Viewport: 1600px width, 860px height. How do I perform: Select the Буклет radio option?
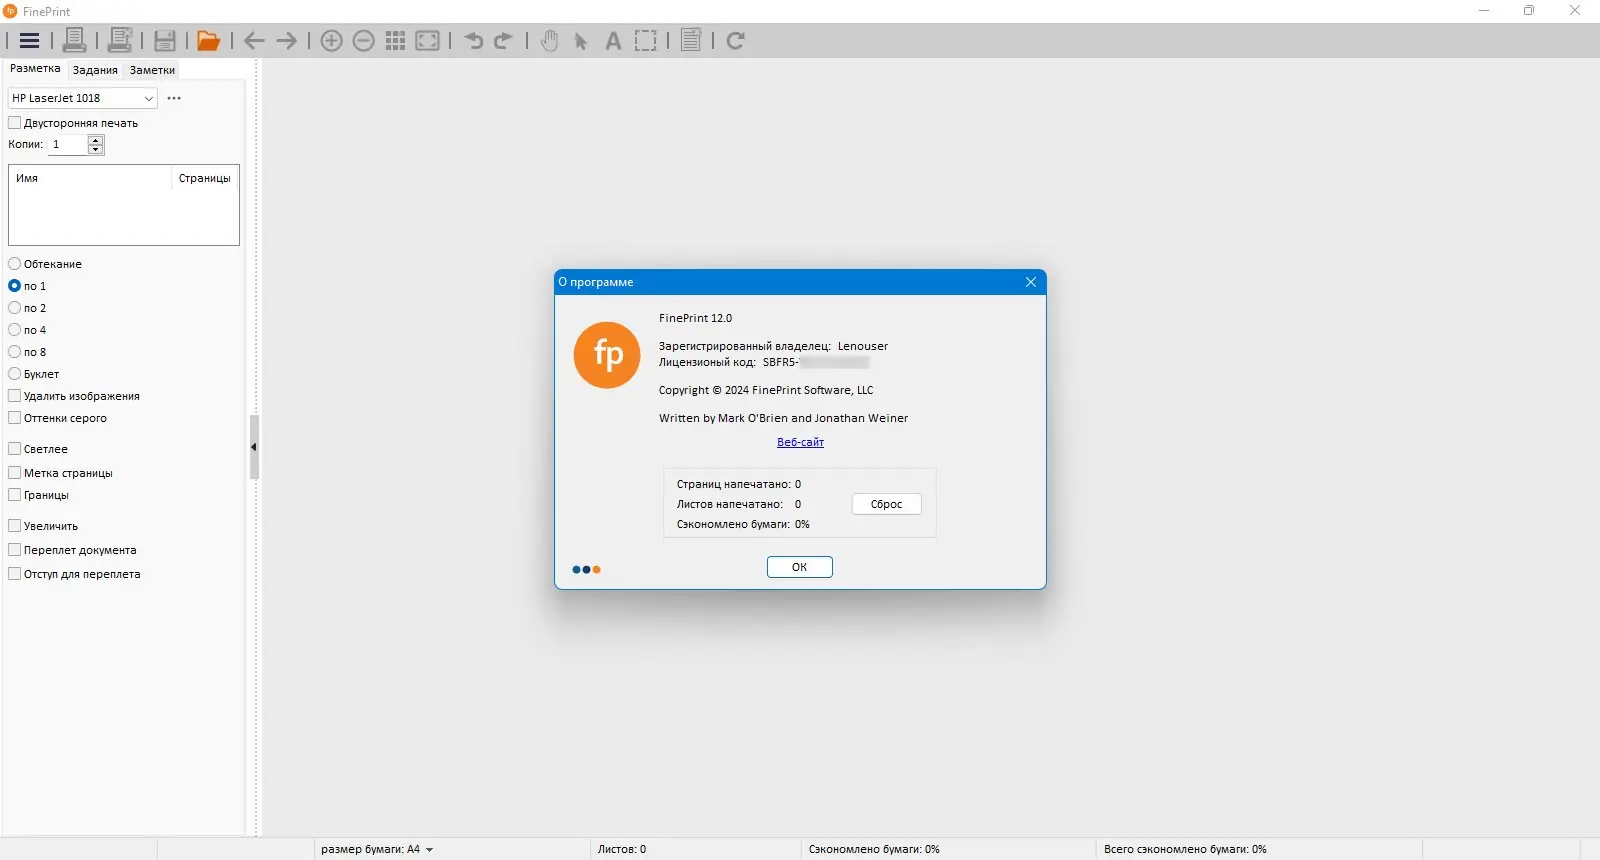click(x=34, y=374)
